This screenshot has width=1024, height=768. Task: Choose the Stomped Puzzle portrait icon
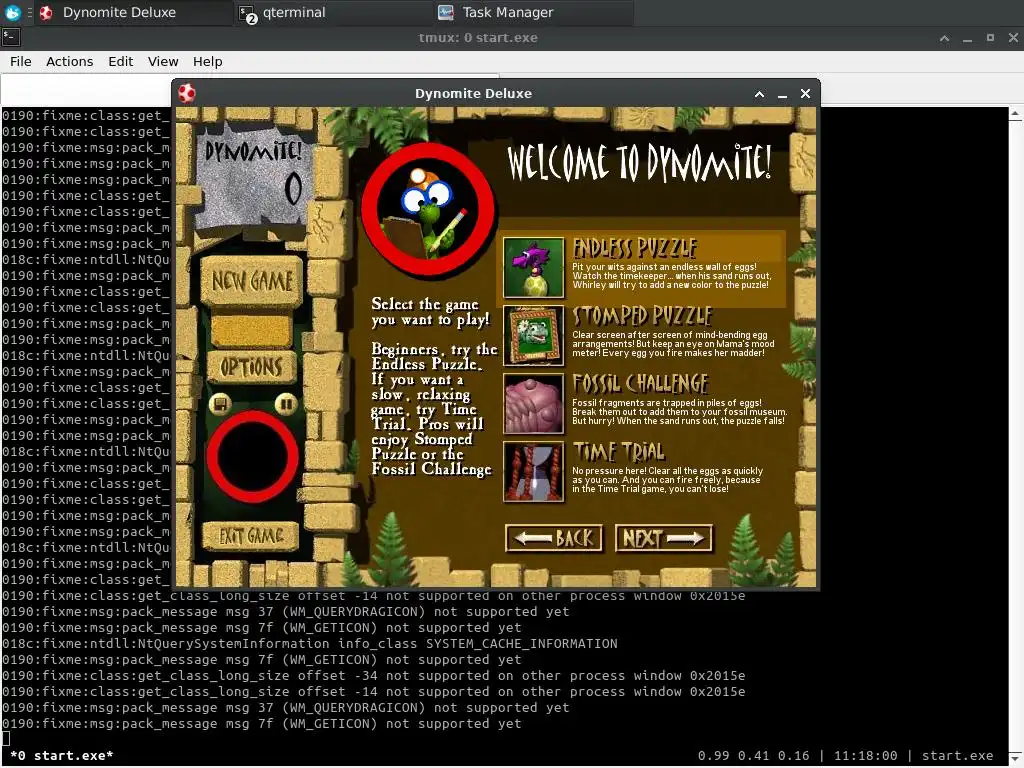(x=534, y=336)
